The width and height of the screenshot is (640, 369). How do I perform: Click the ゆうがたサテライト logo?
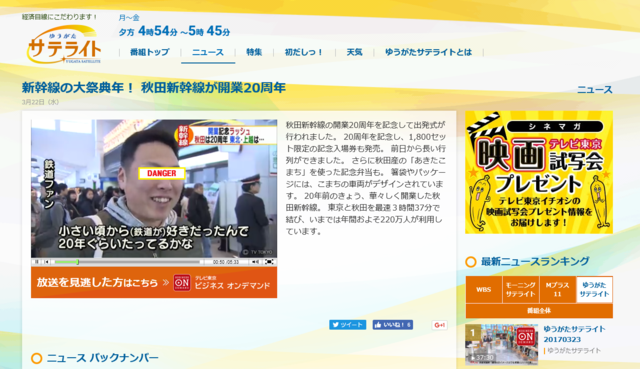tap(64, 45)
